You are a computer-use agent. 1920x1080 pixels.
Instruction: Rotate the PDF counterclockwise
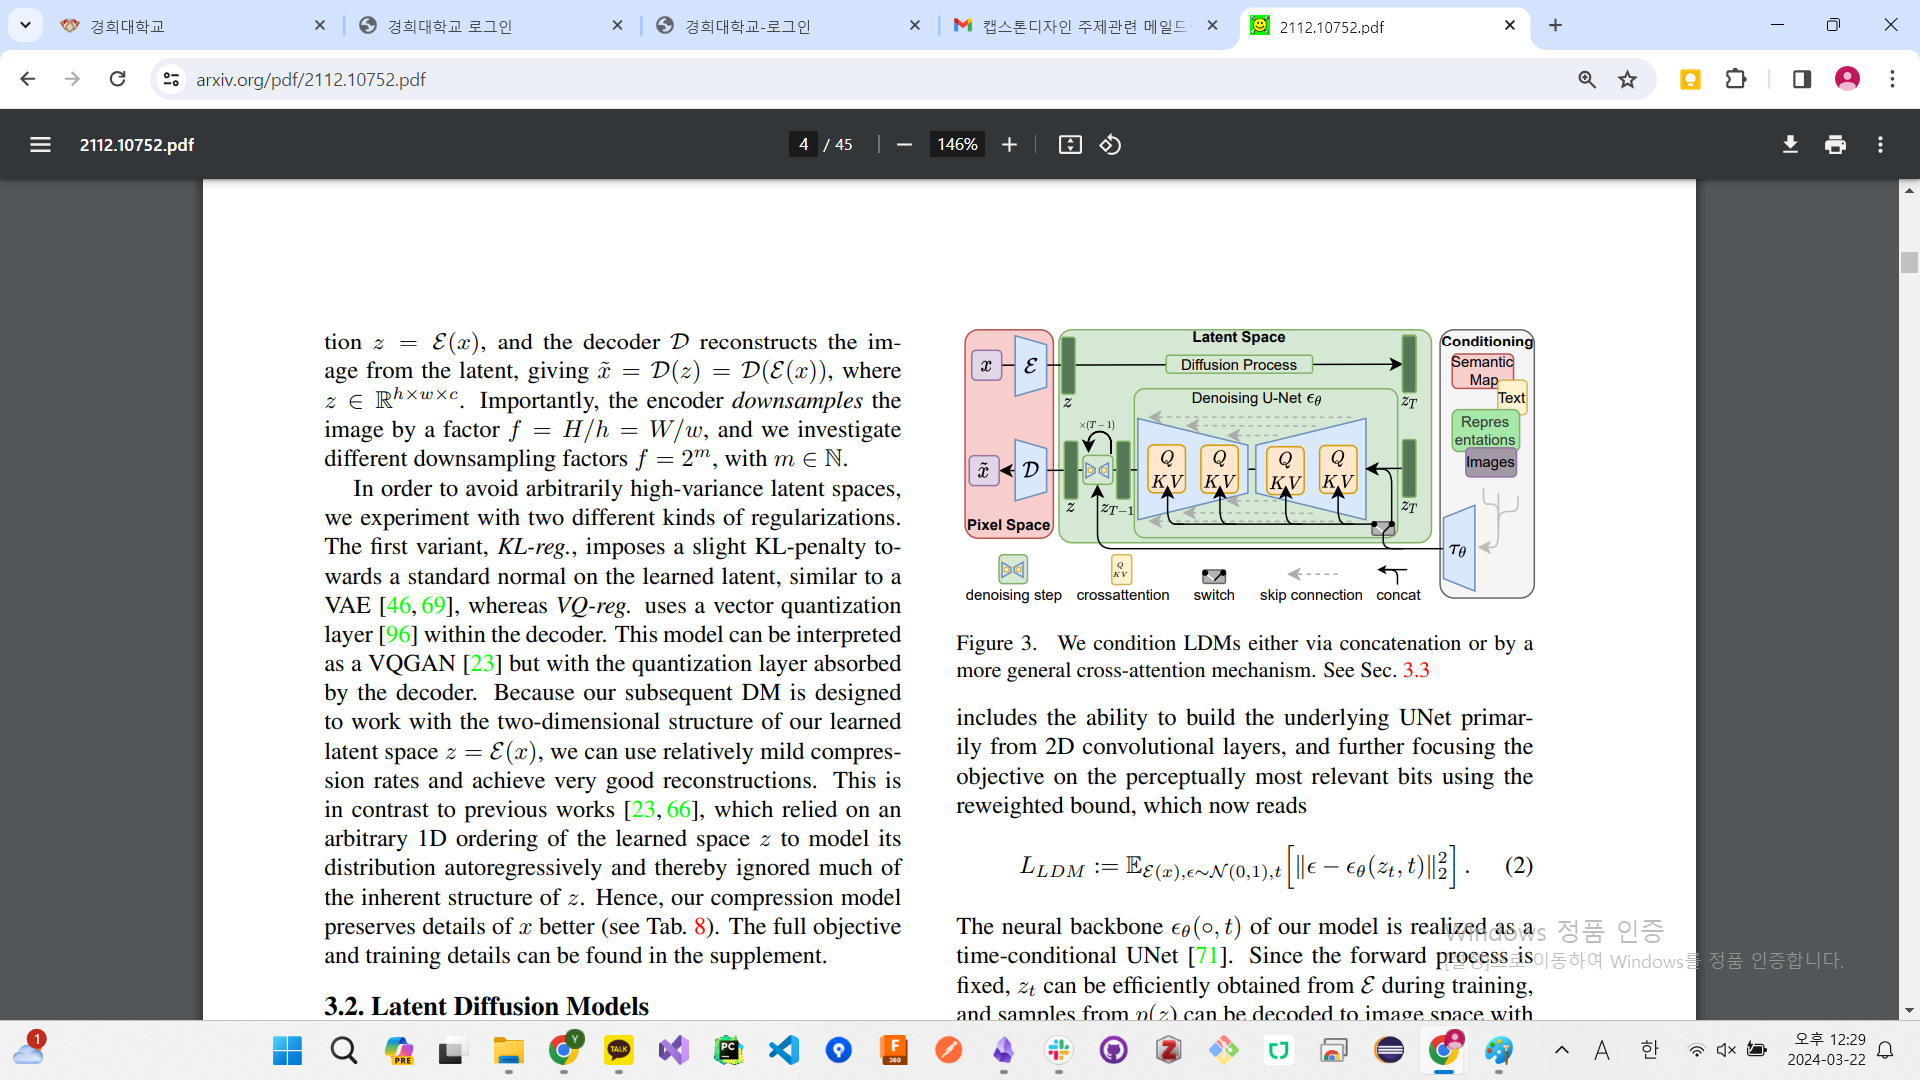coord(1110,145)
